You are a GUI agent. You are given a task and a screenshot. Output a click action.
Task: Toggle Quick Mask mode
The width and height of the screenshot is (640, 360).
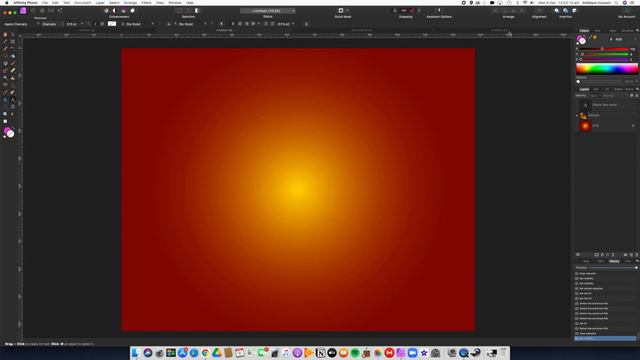coord(341,11)
